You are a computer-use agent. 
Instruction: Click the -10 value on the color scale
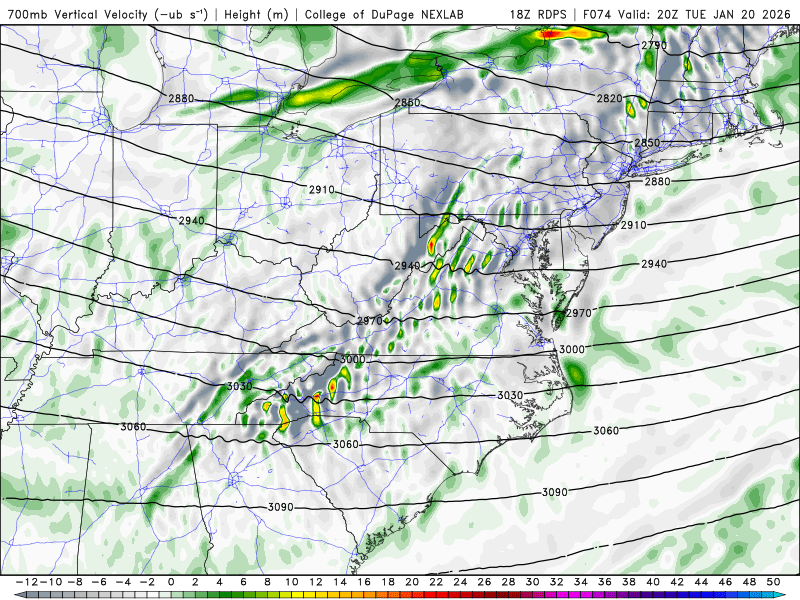pyautogui.click(x=49, y=582)
